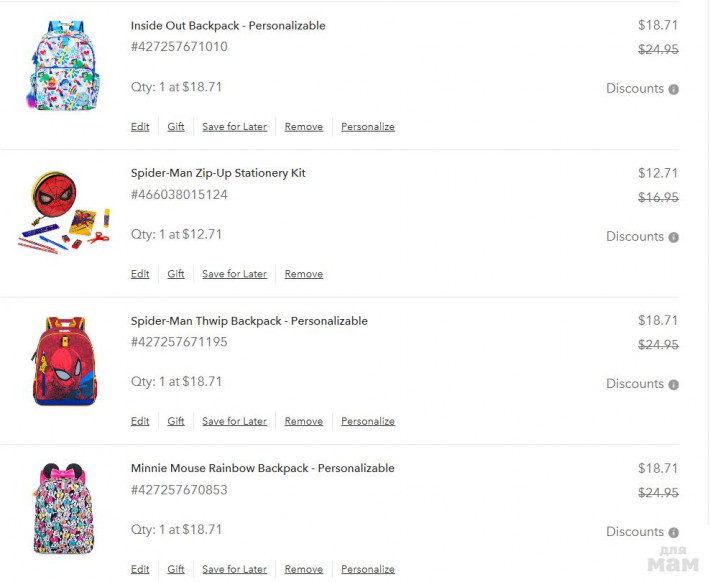This screenshot has width=710, height=582.
Task: Click Discounts info icon for Spider-Man Thwip Backpack
Action: point(673,384)
